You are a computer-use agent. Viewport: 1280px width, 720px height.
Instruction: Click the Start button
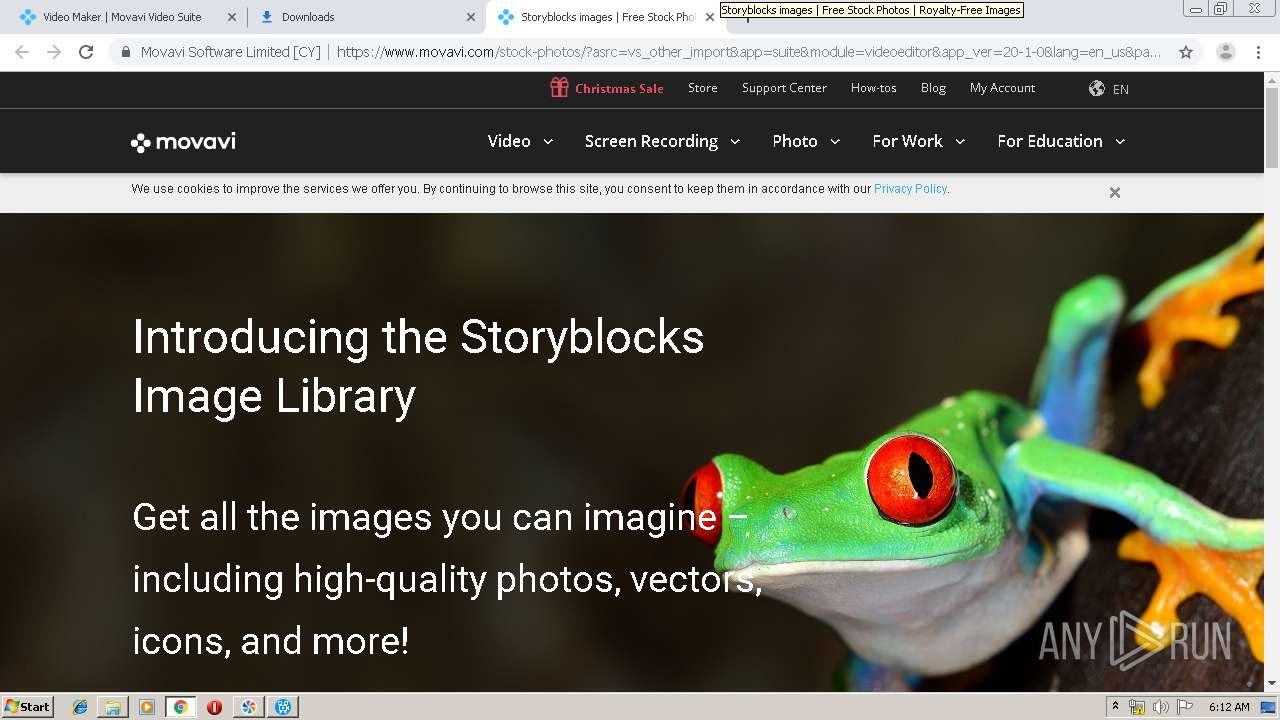click(27, 707)
